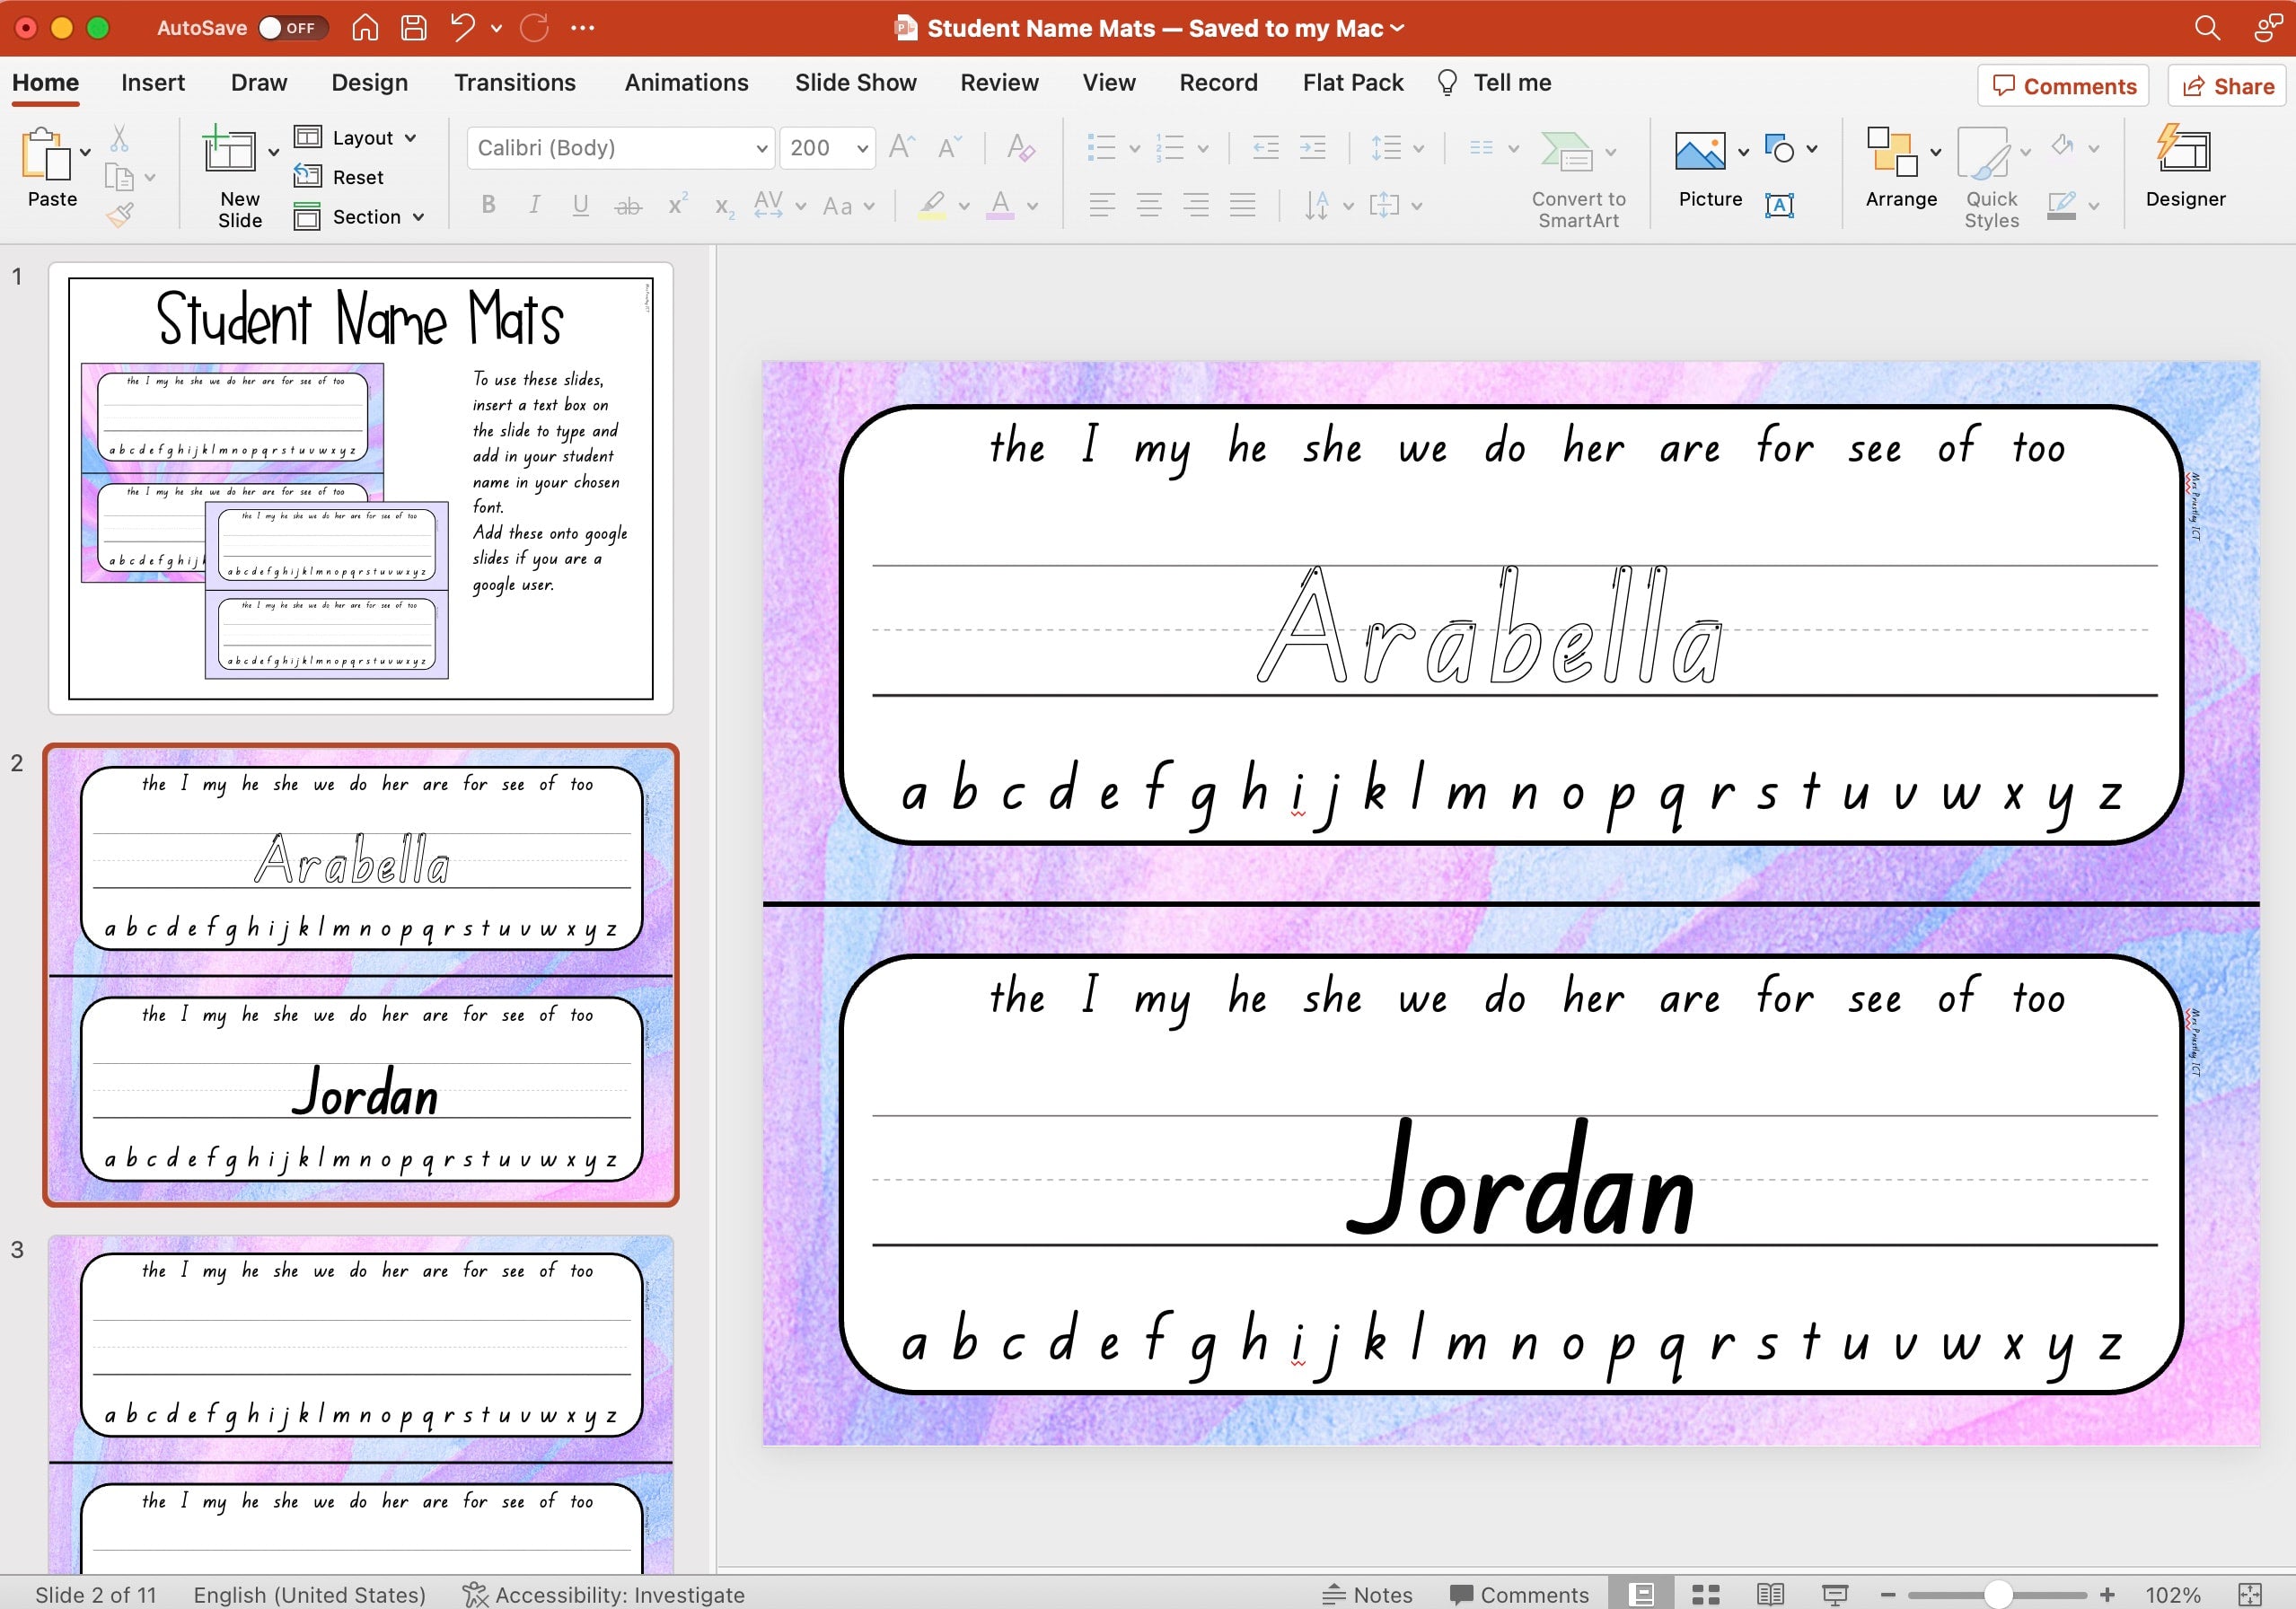Open the Transitions tab
This screenshot has width=2296, height=1609.
pyautogui.click(x=515, y=82)
